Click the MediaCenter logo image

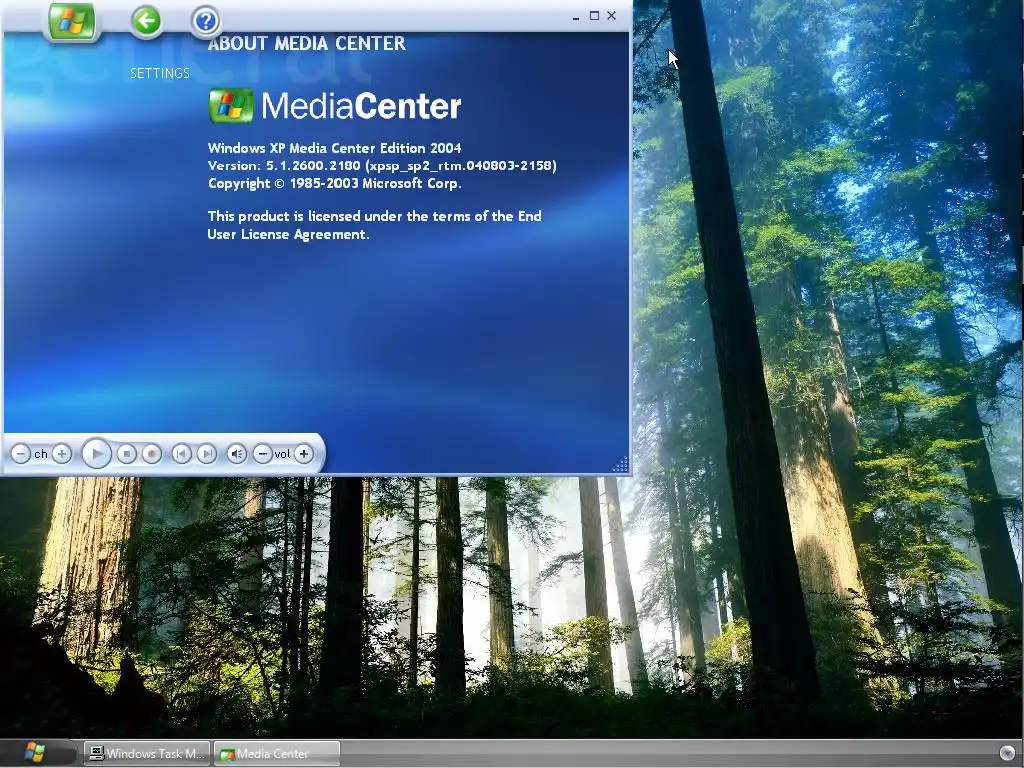[335, 106]
